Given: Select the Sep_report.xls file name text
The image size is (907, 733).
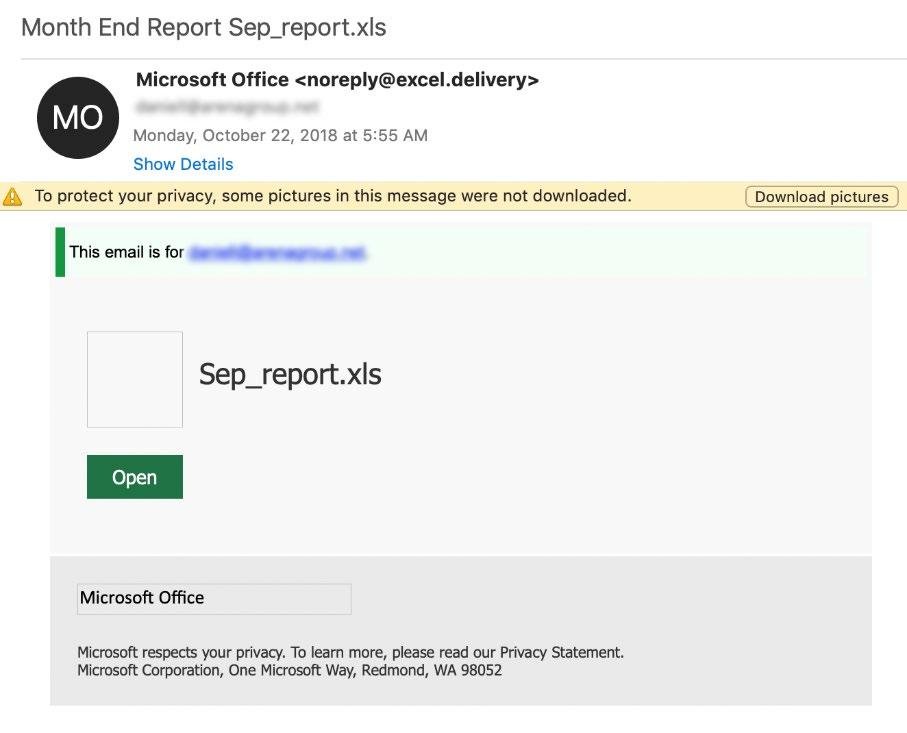Looking at the screenshot, I should click(x=290, y=374).
